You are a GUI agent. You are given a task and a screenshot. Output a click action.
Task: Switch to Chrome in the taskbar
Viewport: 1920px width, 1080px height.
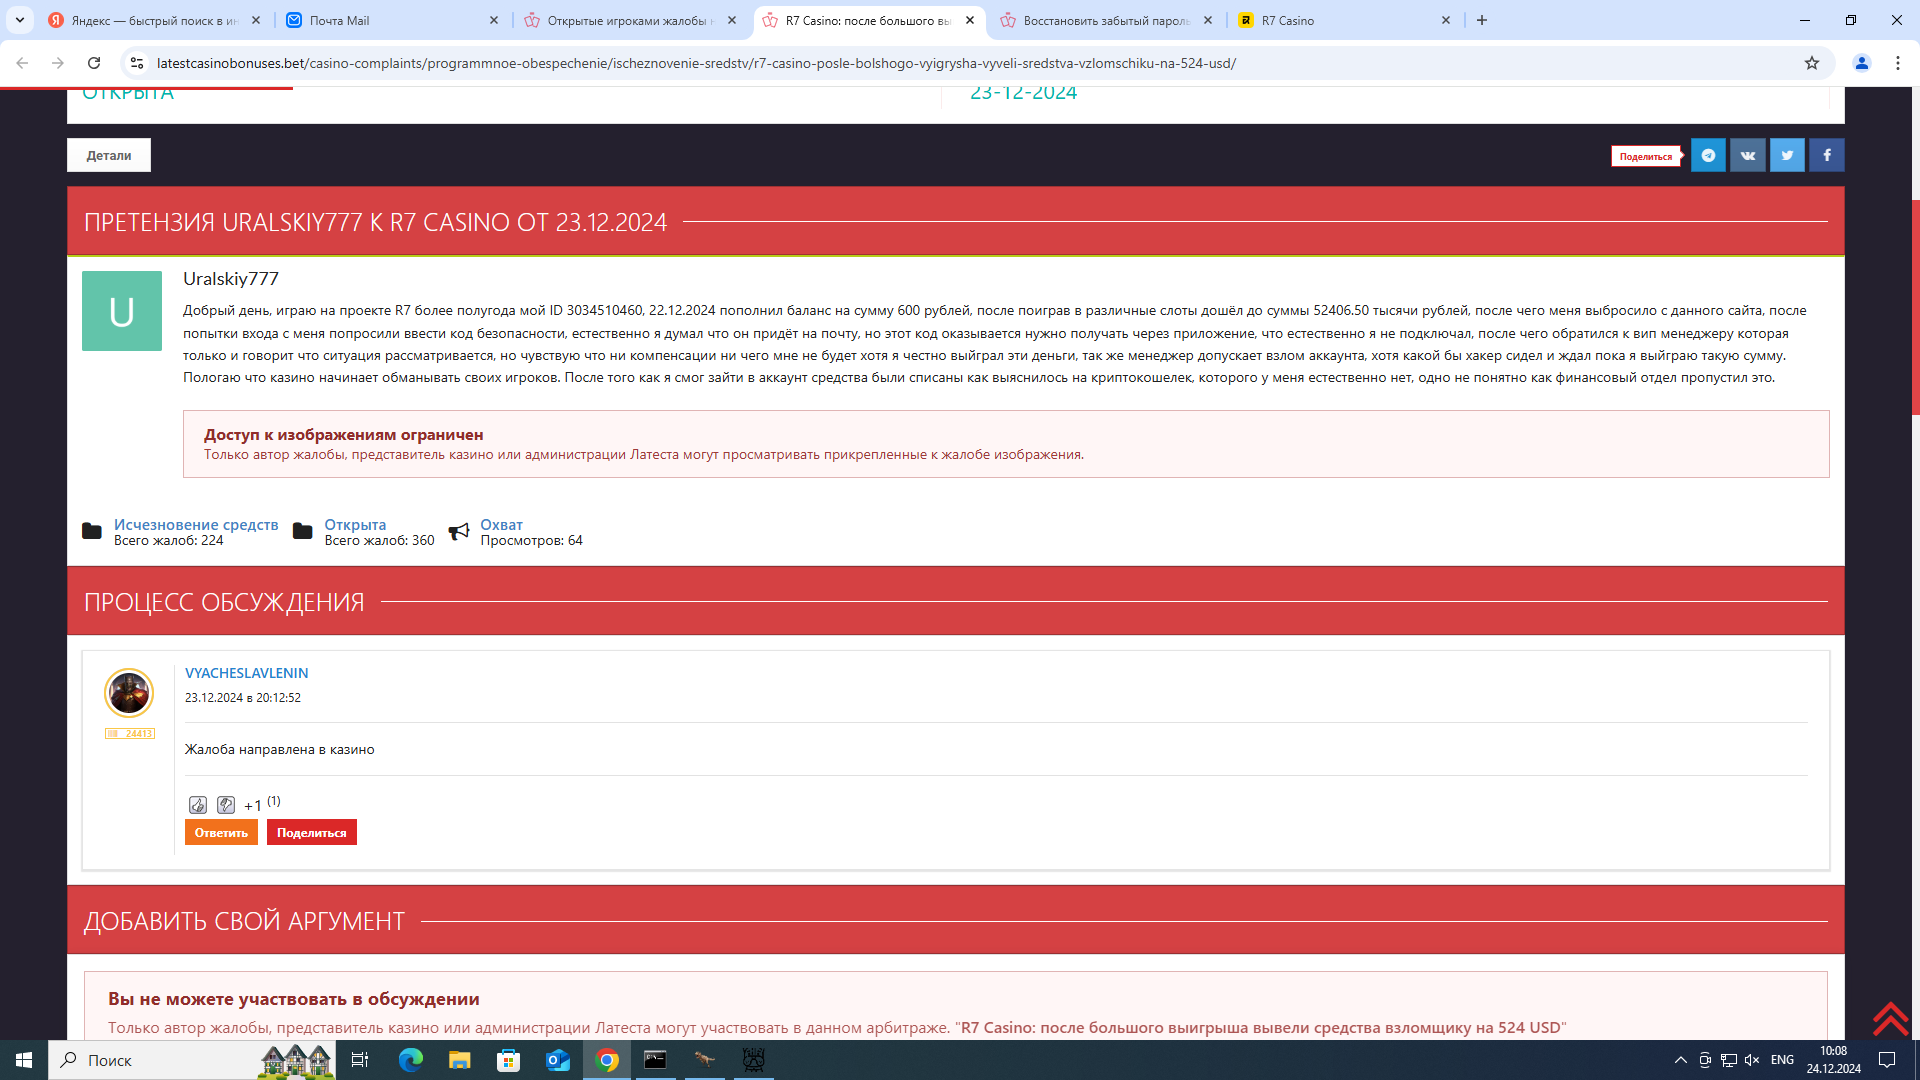[607, 1060]
